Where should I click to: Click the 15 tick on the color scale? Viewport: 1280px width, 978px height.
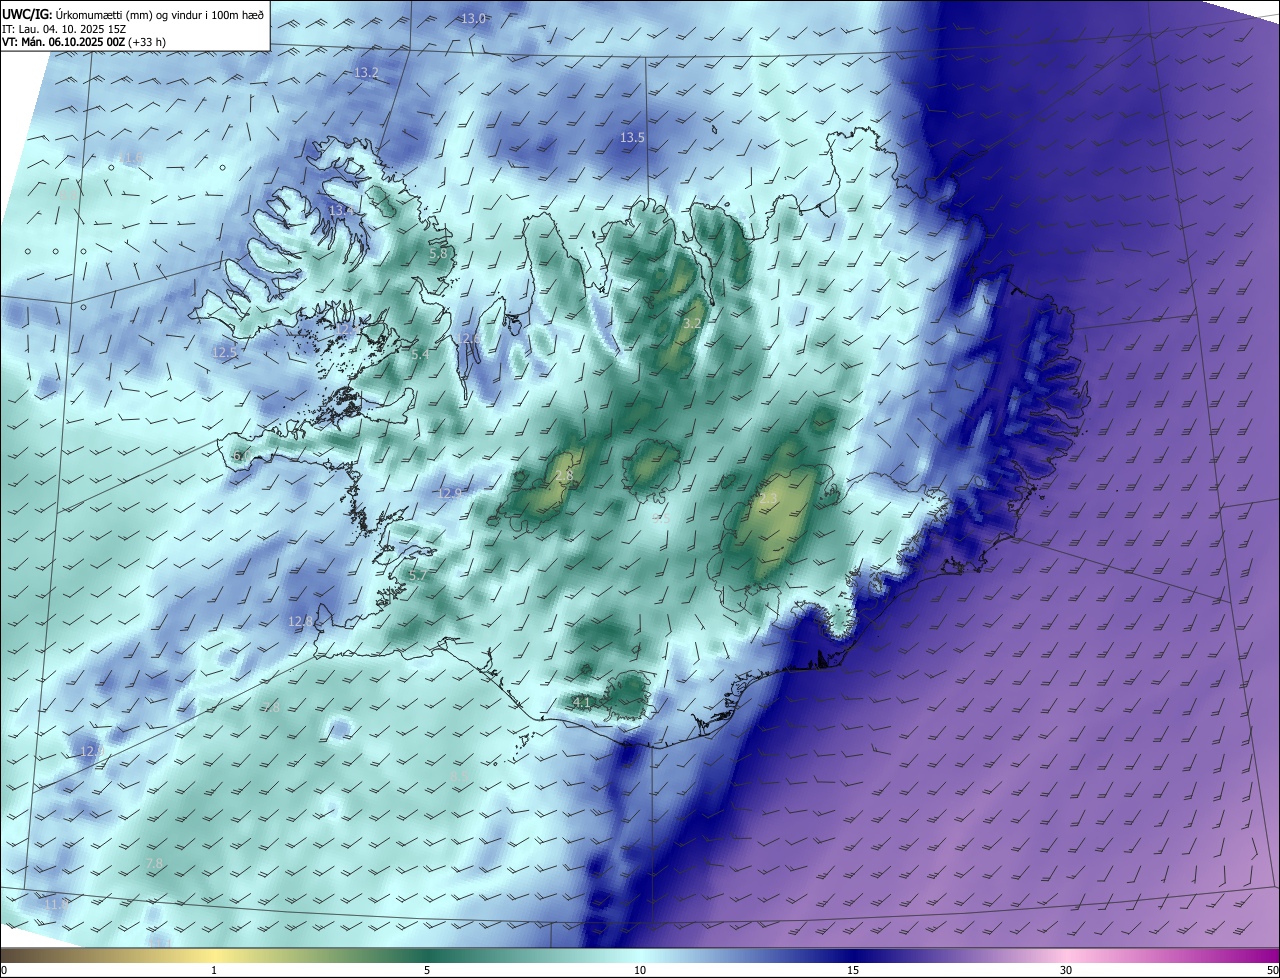point(853,970)
